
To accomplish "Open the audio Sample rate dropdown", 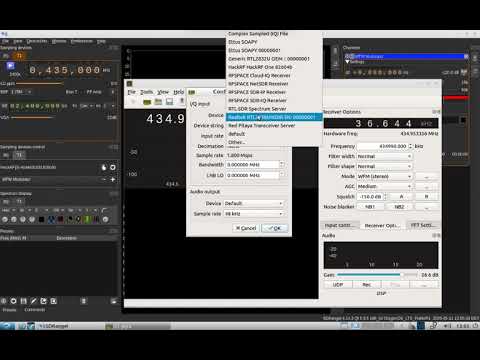I will (254, 214).
